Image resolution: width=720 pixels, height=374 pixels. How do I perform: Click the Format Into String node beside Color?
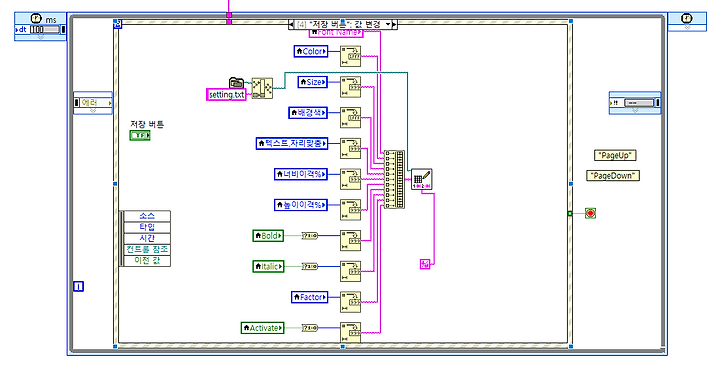pyautogui.click(x=350, y=56)
